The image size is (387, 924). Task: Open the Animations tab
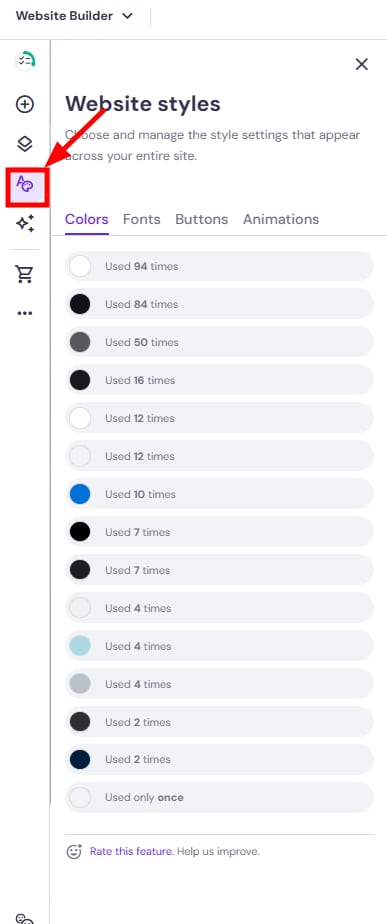[281, 219]
